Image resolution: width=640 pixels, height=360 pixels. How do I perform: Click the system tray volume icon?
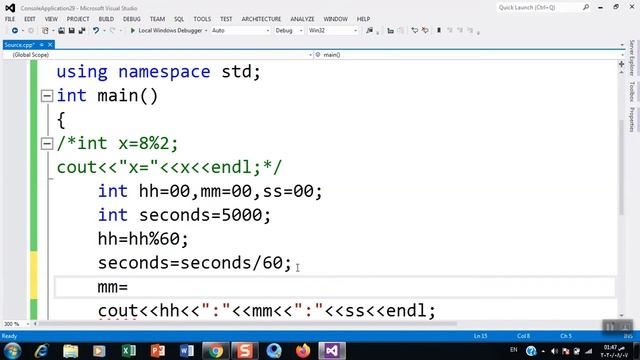point(554,351)
